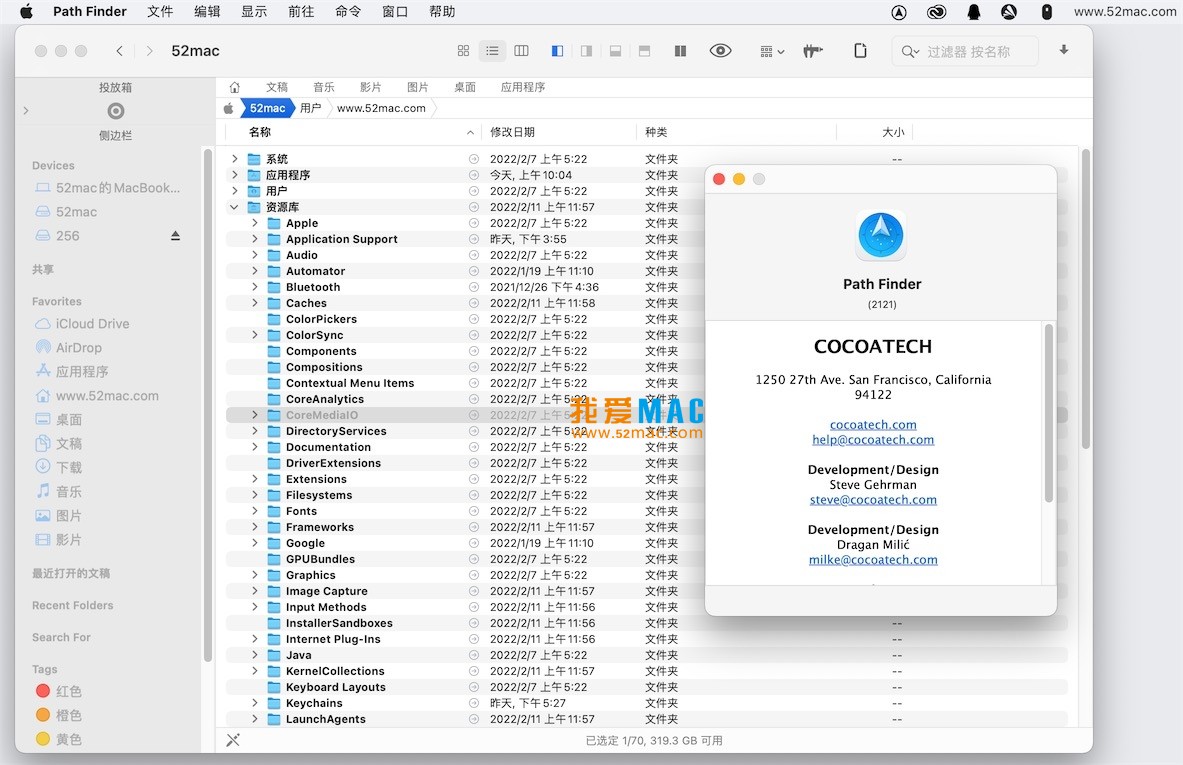Open the 显示 menu
The width and height of the screenshot is (1183, 765).
[x=254, y=11]
